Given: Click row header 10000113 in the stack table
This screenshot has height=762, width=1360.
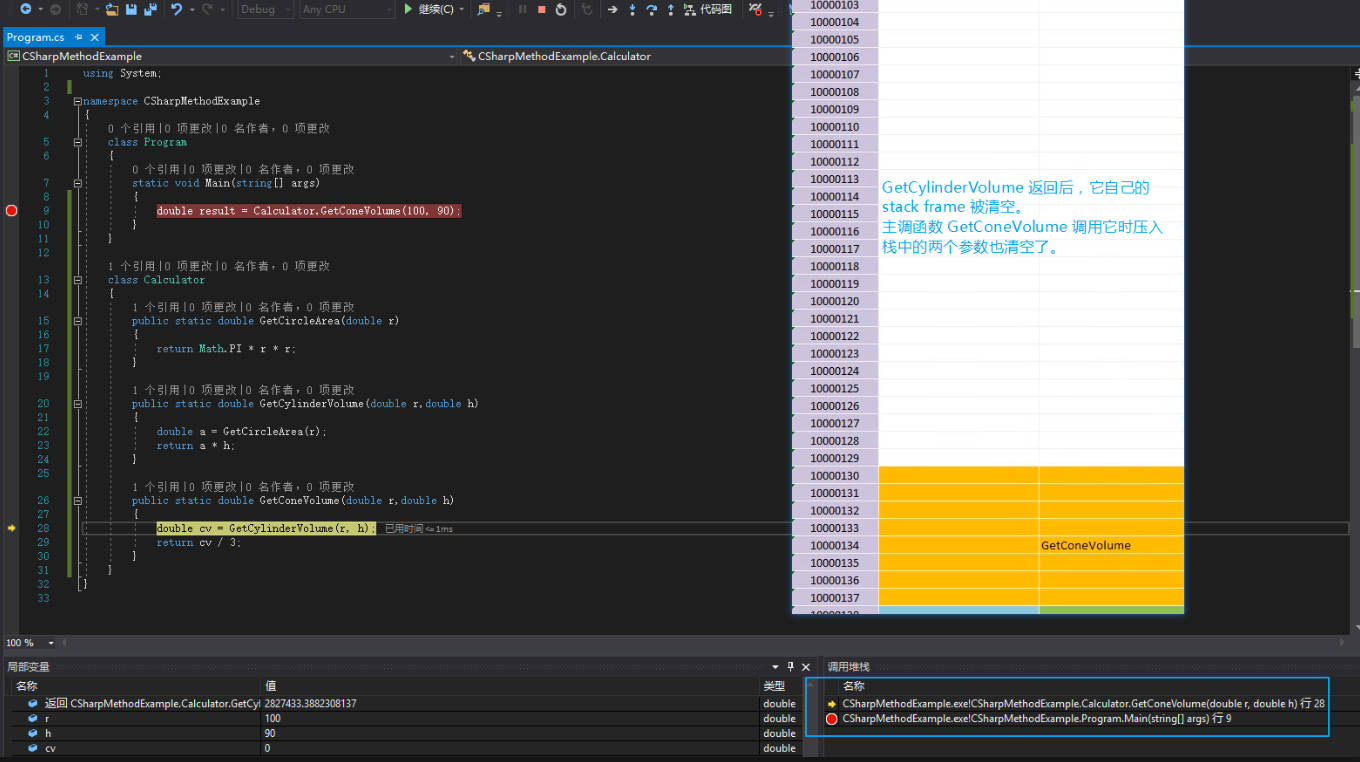Looking at the screenshot, I should (835, 179).
